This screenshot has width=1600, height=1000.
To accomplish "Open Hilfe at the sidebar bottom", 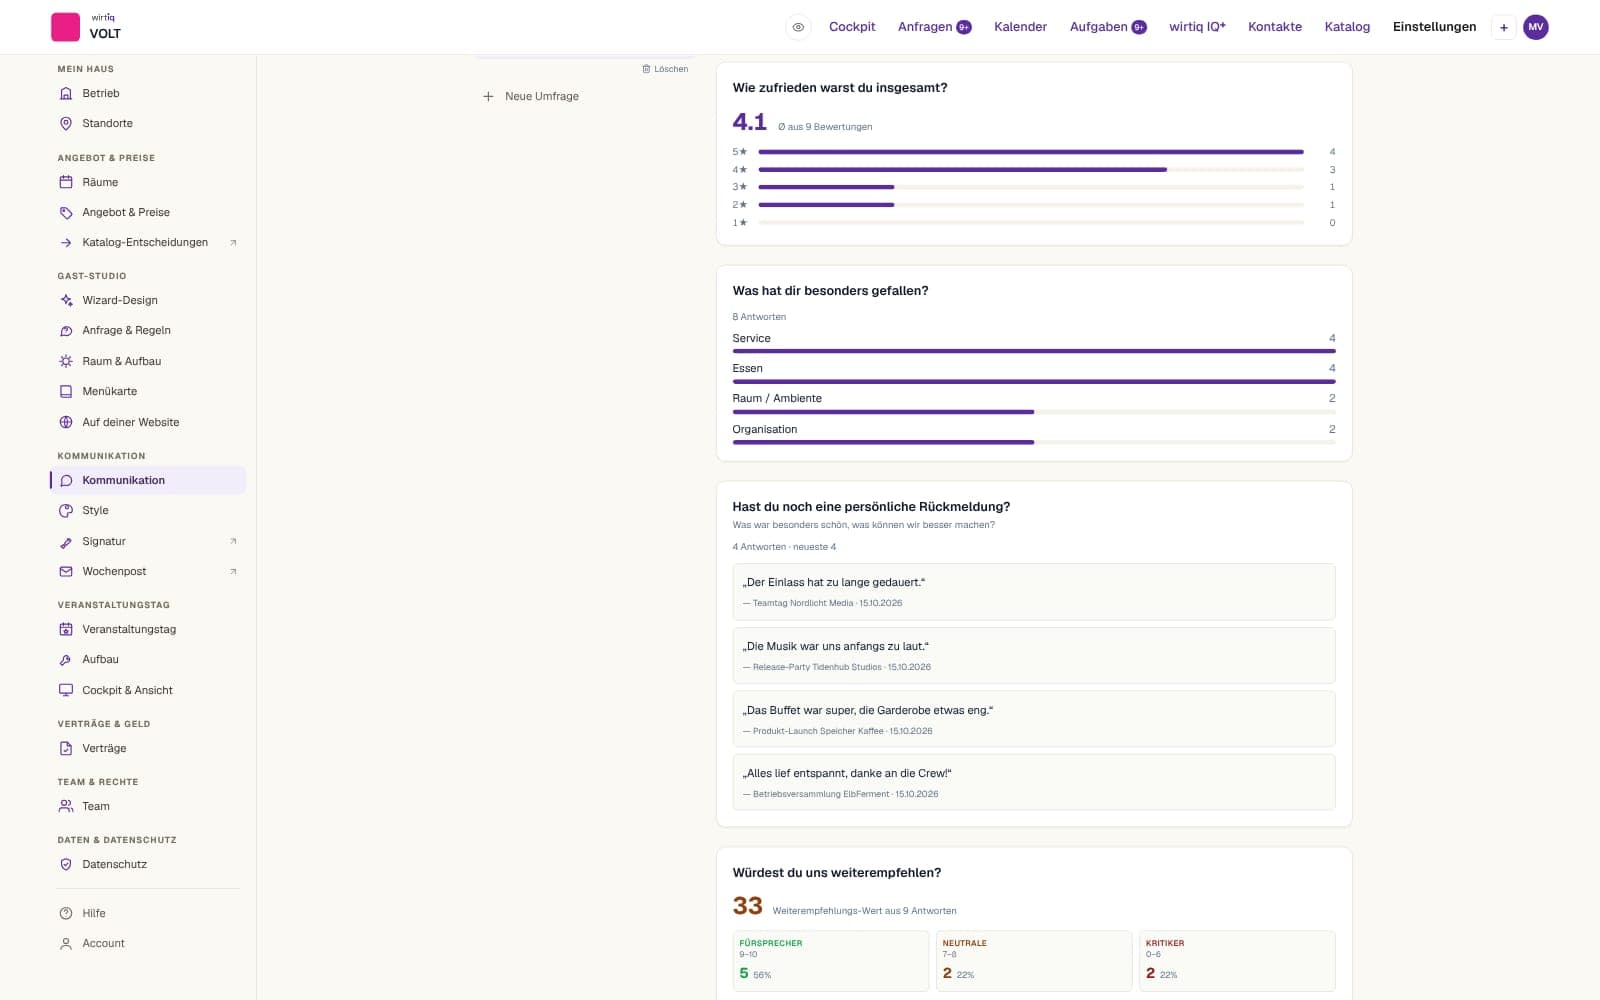I will 148,913.
